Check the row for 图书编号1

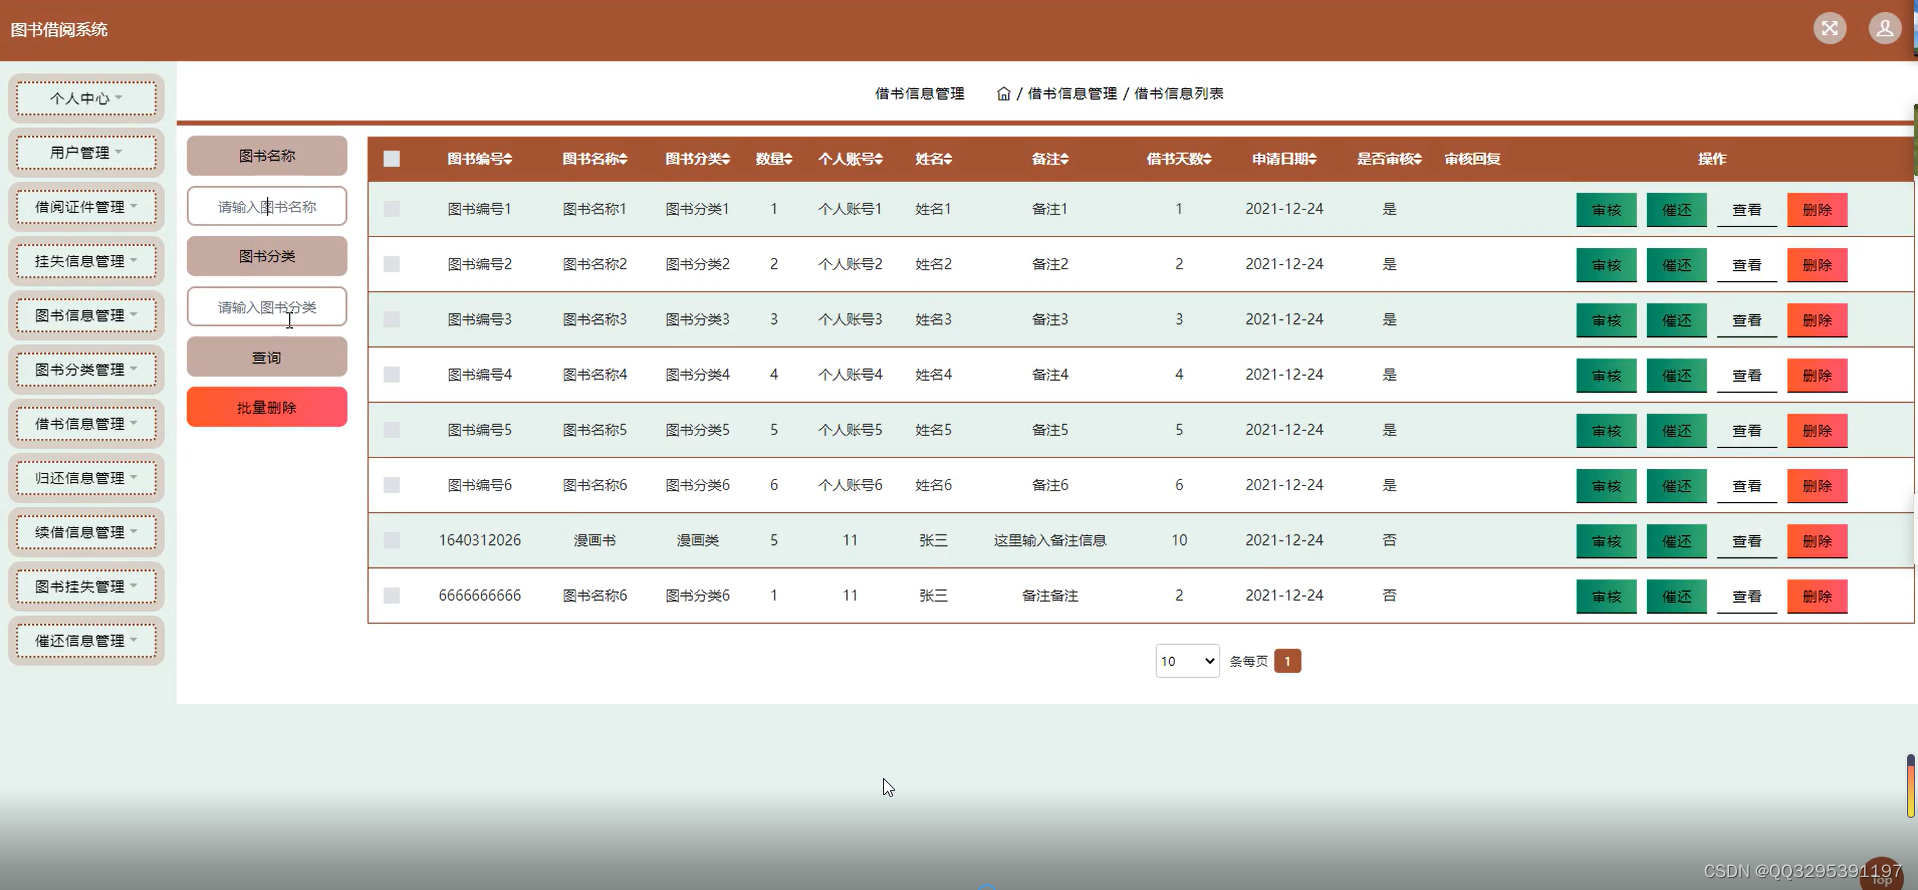392,209
